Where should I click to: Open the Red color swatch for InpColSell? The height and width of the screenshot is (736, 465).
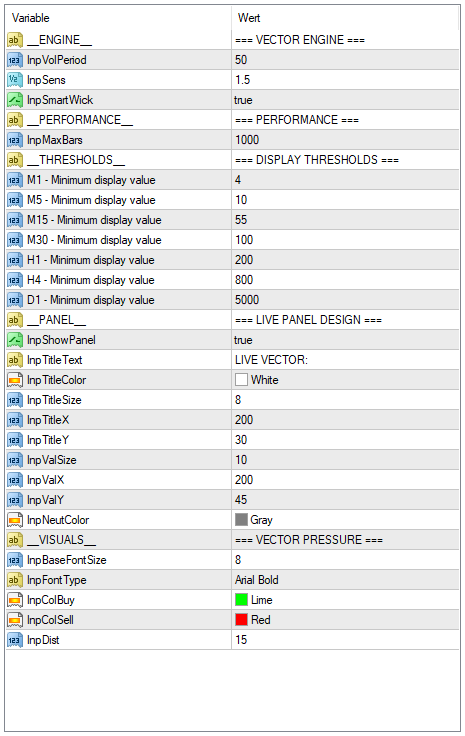click(x=241, y=620)
